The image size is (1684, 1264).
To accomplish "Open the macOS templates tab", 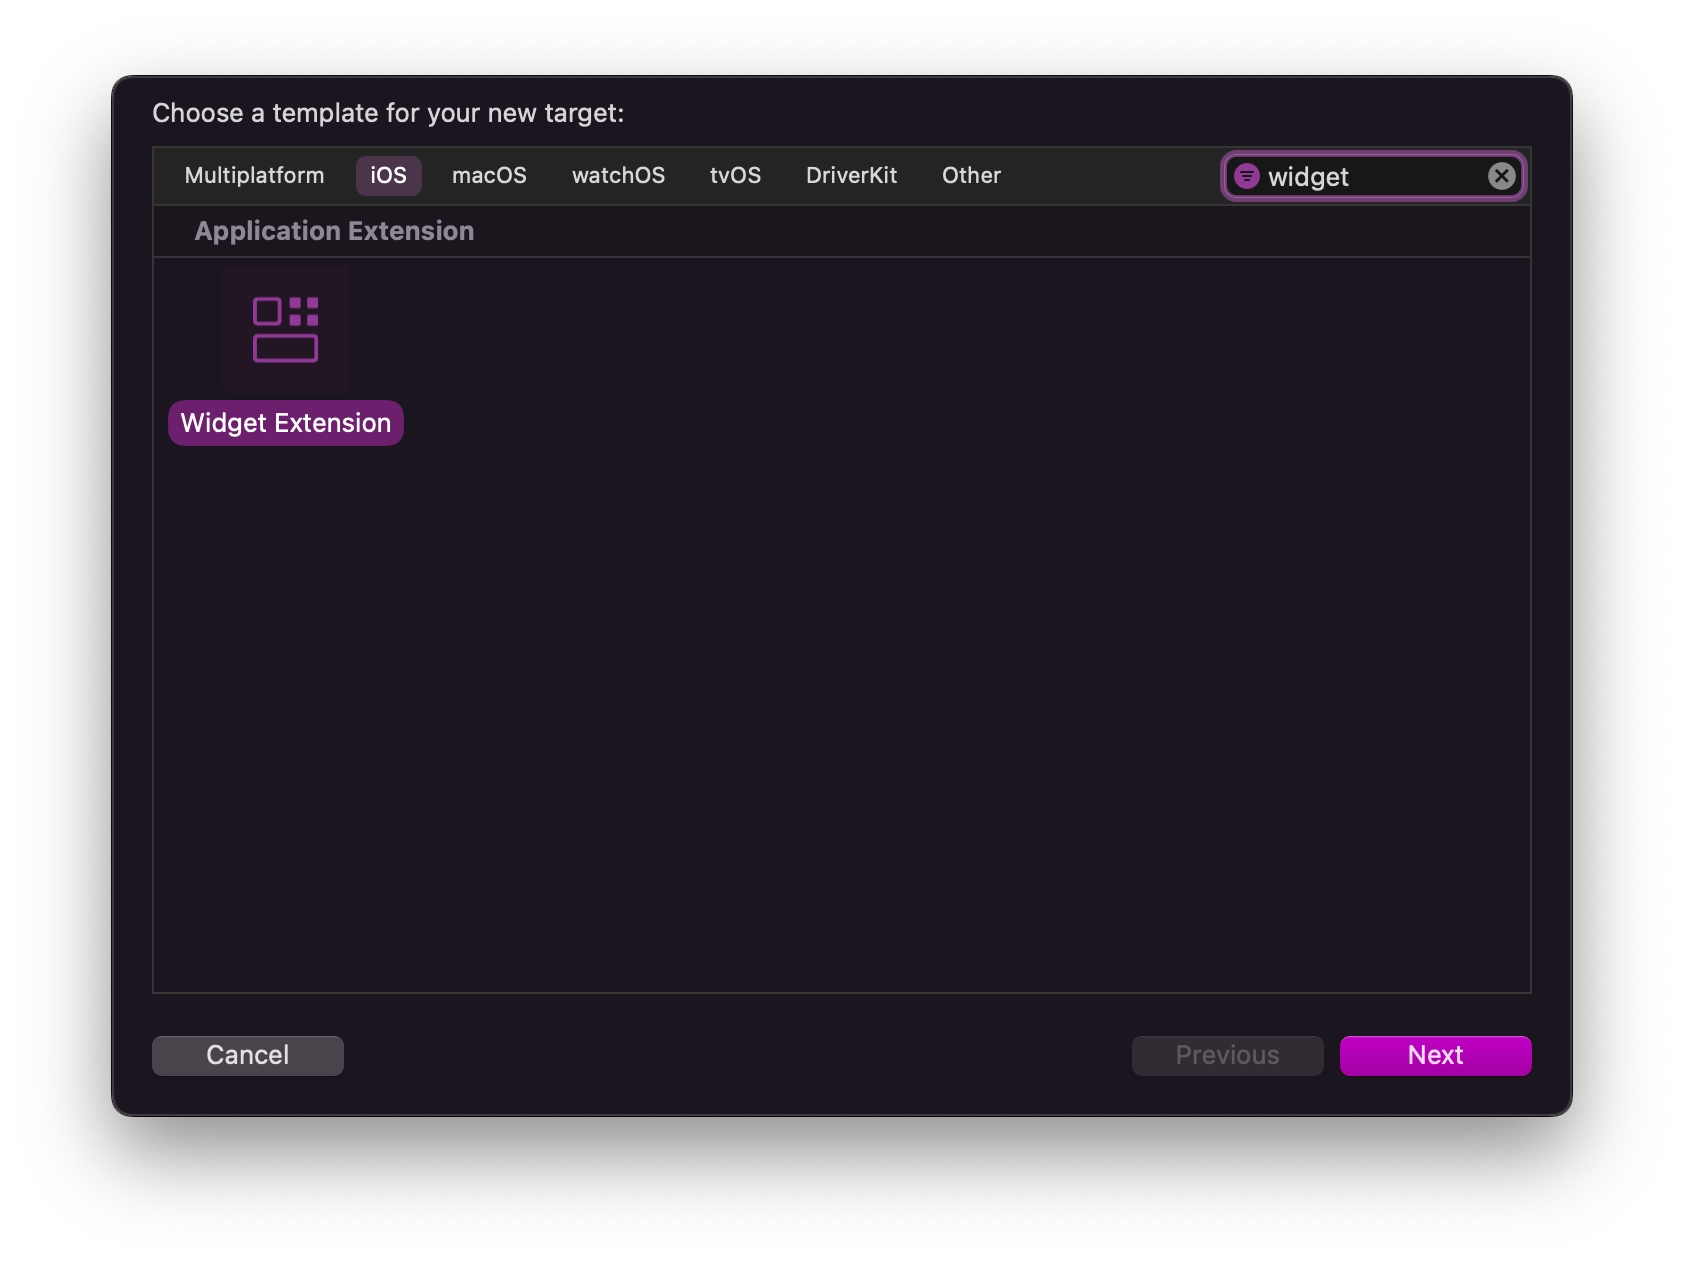I will click(489, 176).
